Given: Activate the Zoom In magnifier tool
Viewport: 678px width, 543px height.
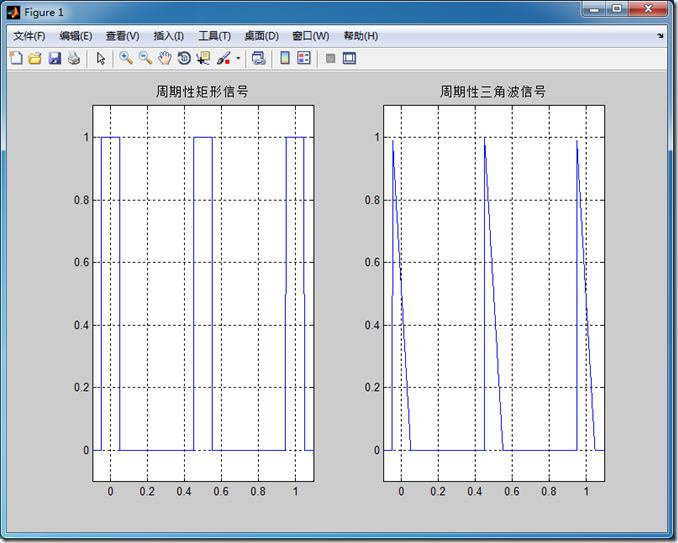Looking at the screenshot, I should pos(126,58).
